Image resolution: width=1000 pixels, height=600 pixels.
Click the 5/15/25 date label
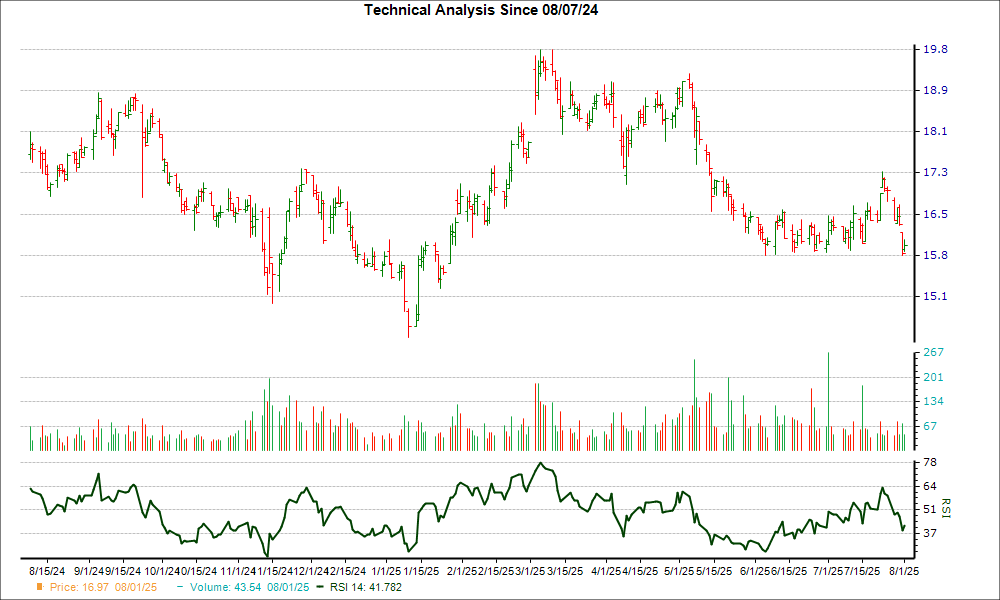[x=714, y=571]
